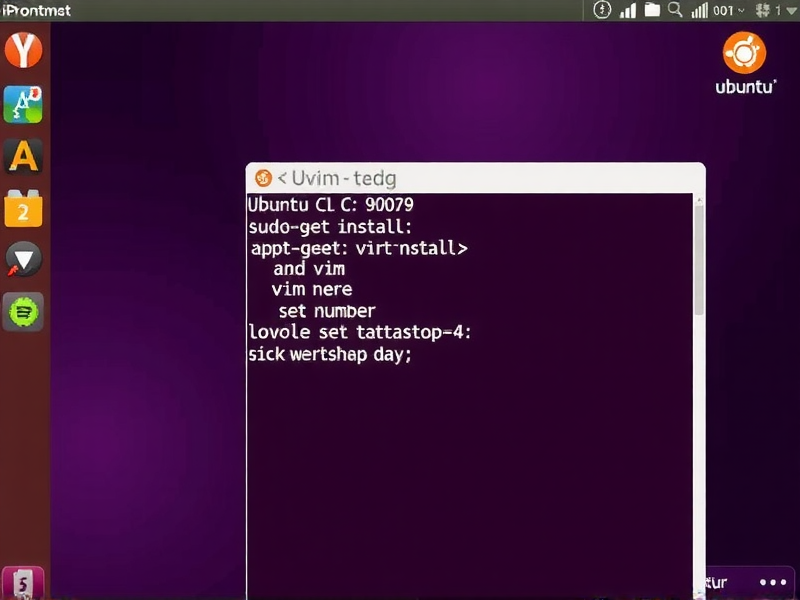Open the red Y app in dock
Screen dimensions: 800x600
23,49
